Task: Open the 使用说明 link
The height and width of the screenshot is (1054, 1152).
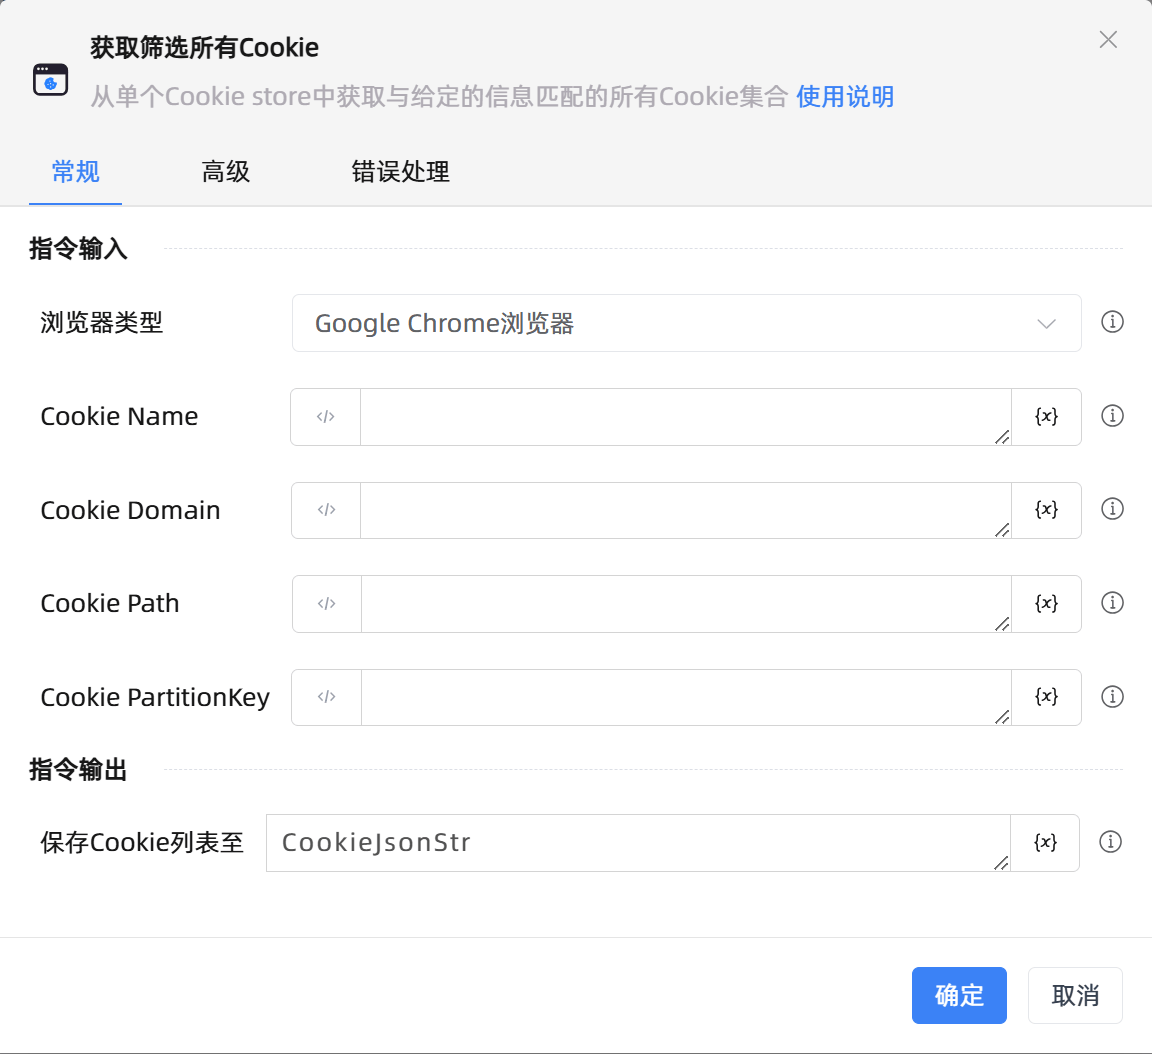Action: [845, 97]
